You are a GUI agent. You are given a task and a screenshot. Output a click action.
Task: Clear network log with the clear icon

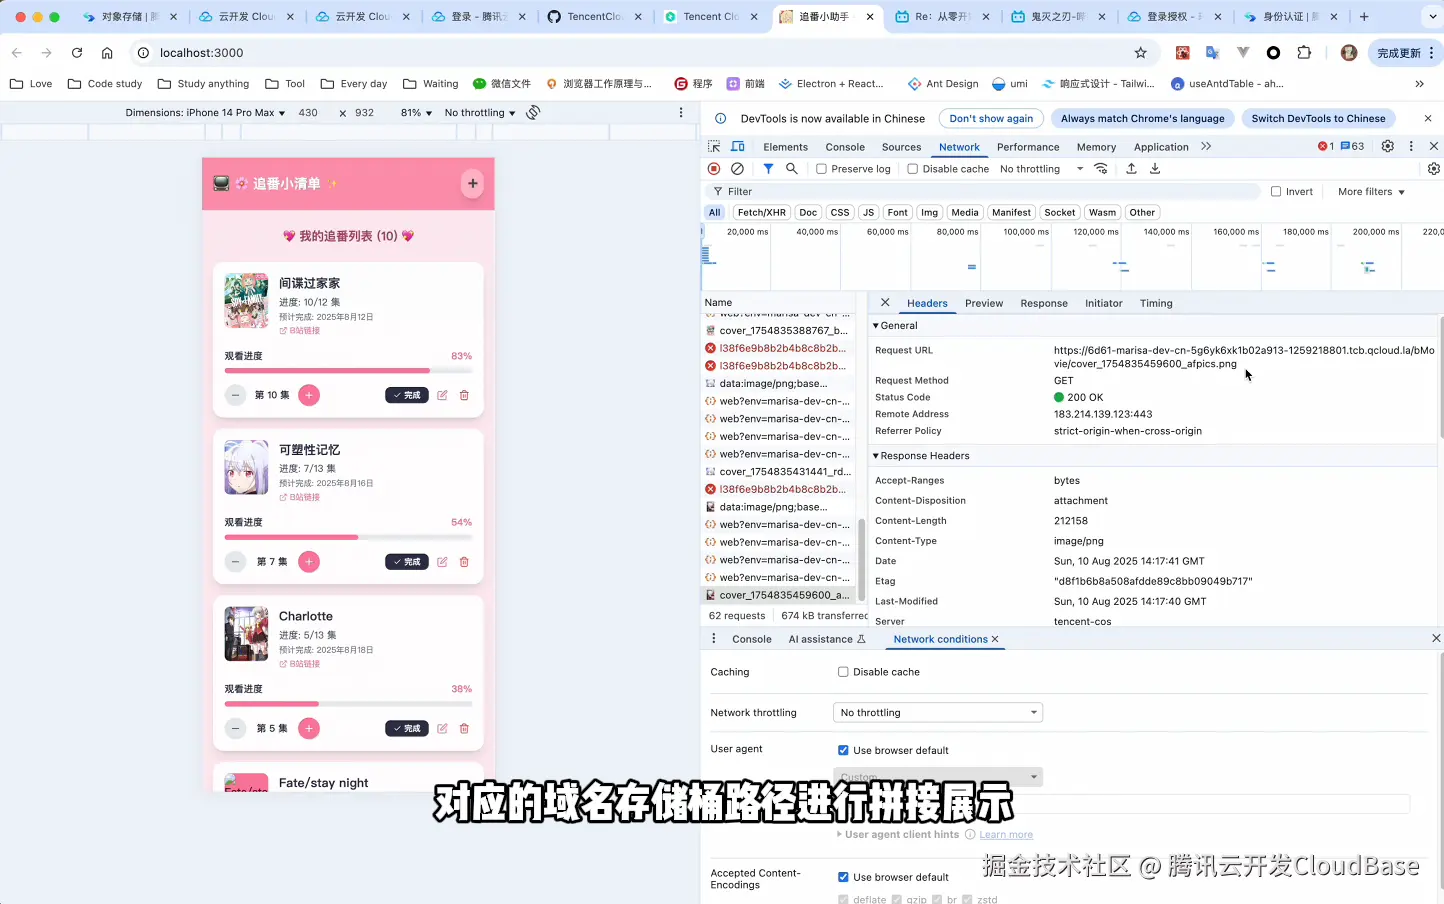point(738,169)
